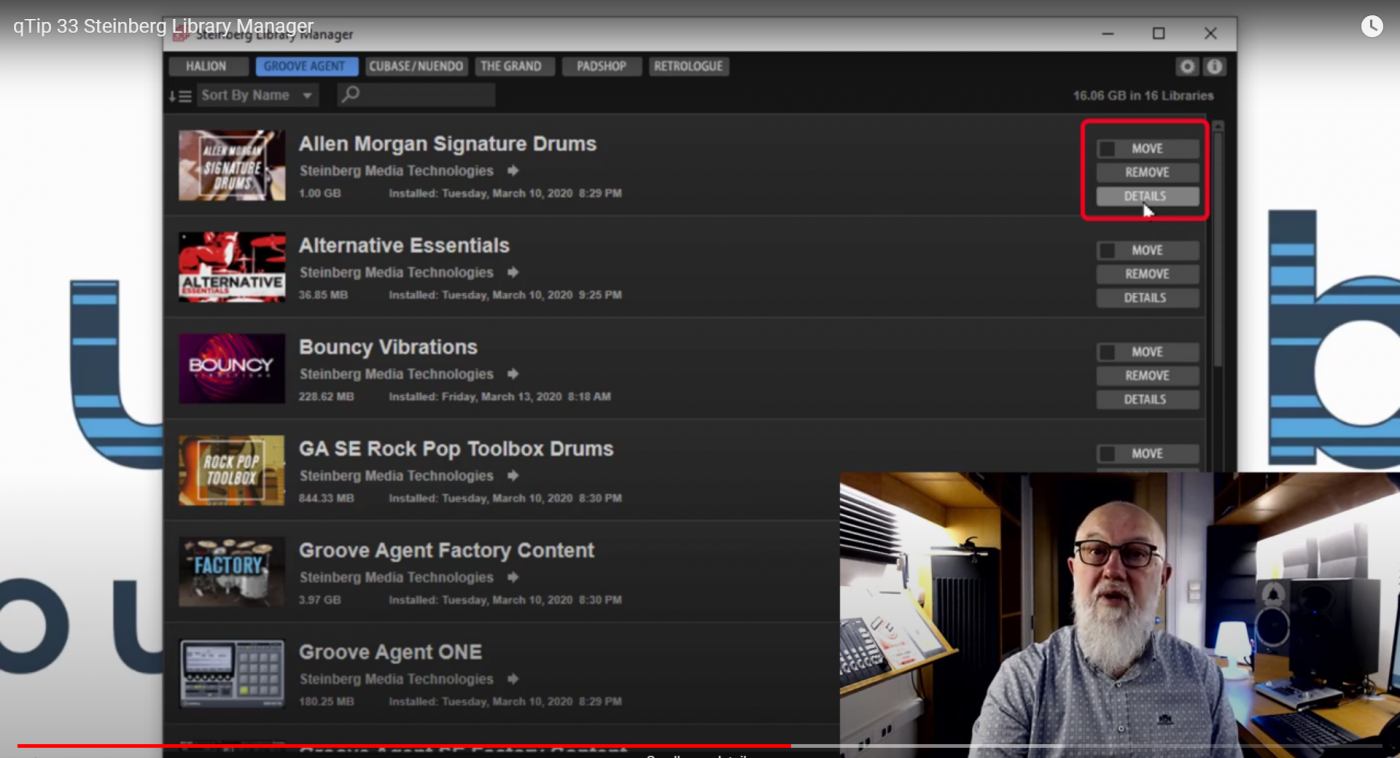1400x758 pixels.
Task: Switch to the GROOVE AGENT tab
Action: click(x=305, y=66)
